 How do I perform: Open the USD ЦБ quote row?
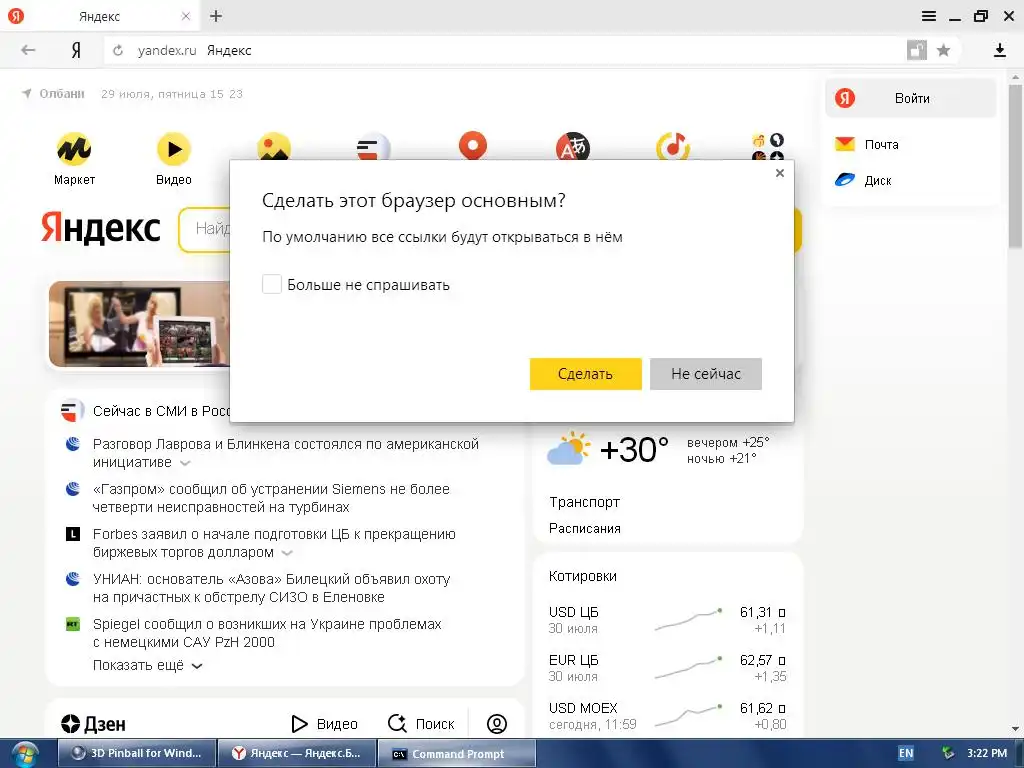[x=667, y=620]
